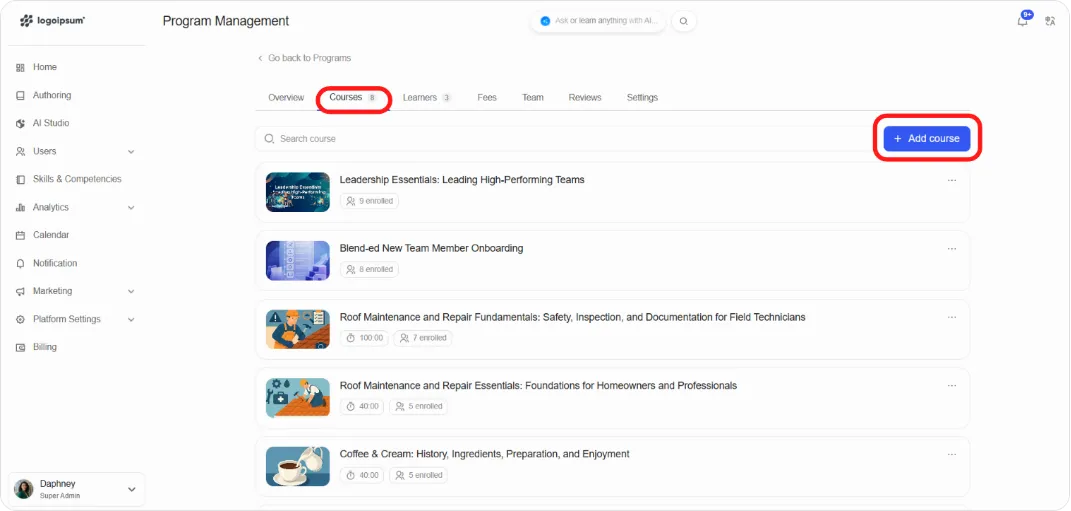Click 8 enrolled badge on Blend-ed Onboarding

(370, 270)
